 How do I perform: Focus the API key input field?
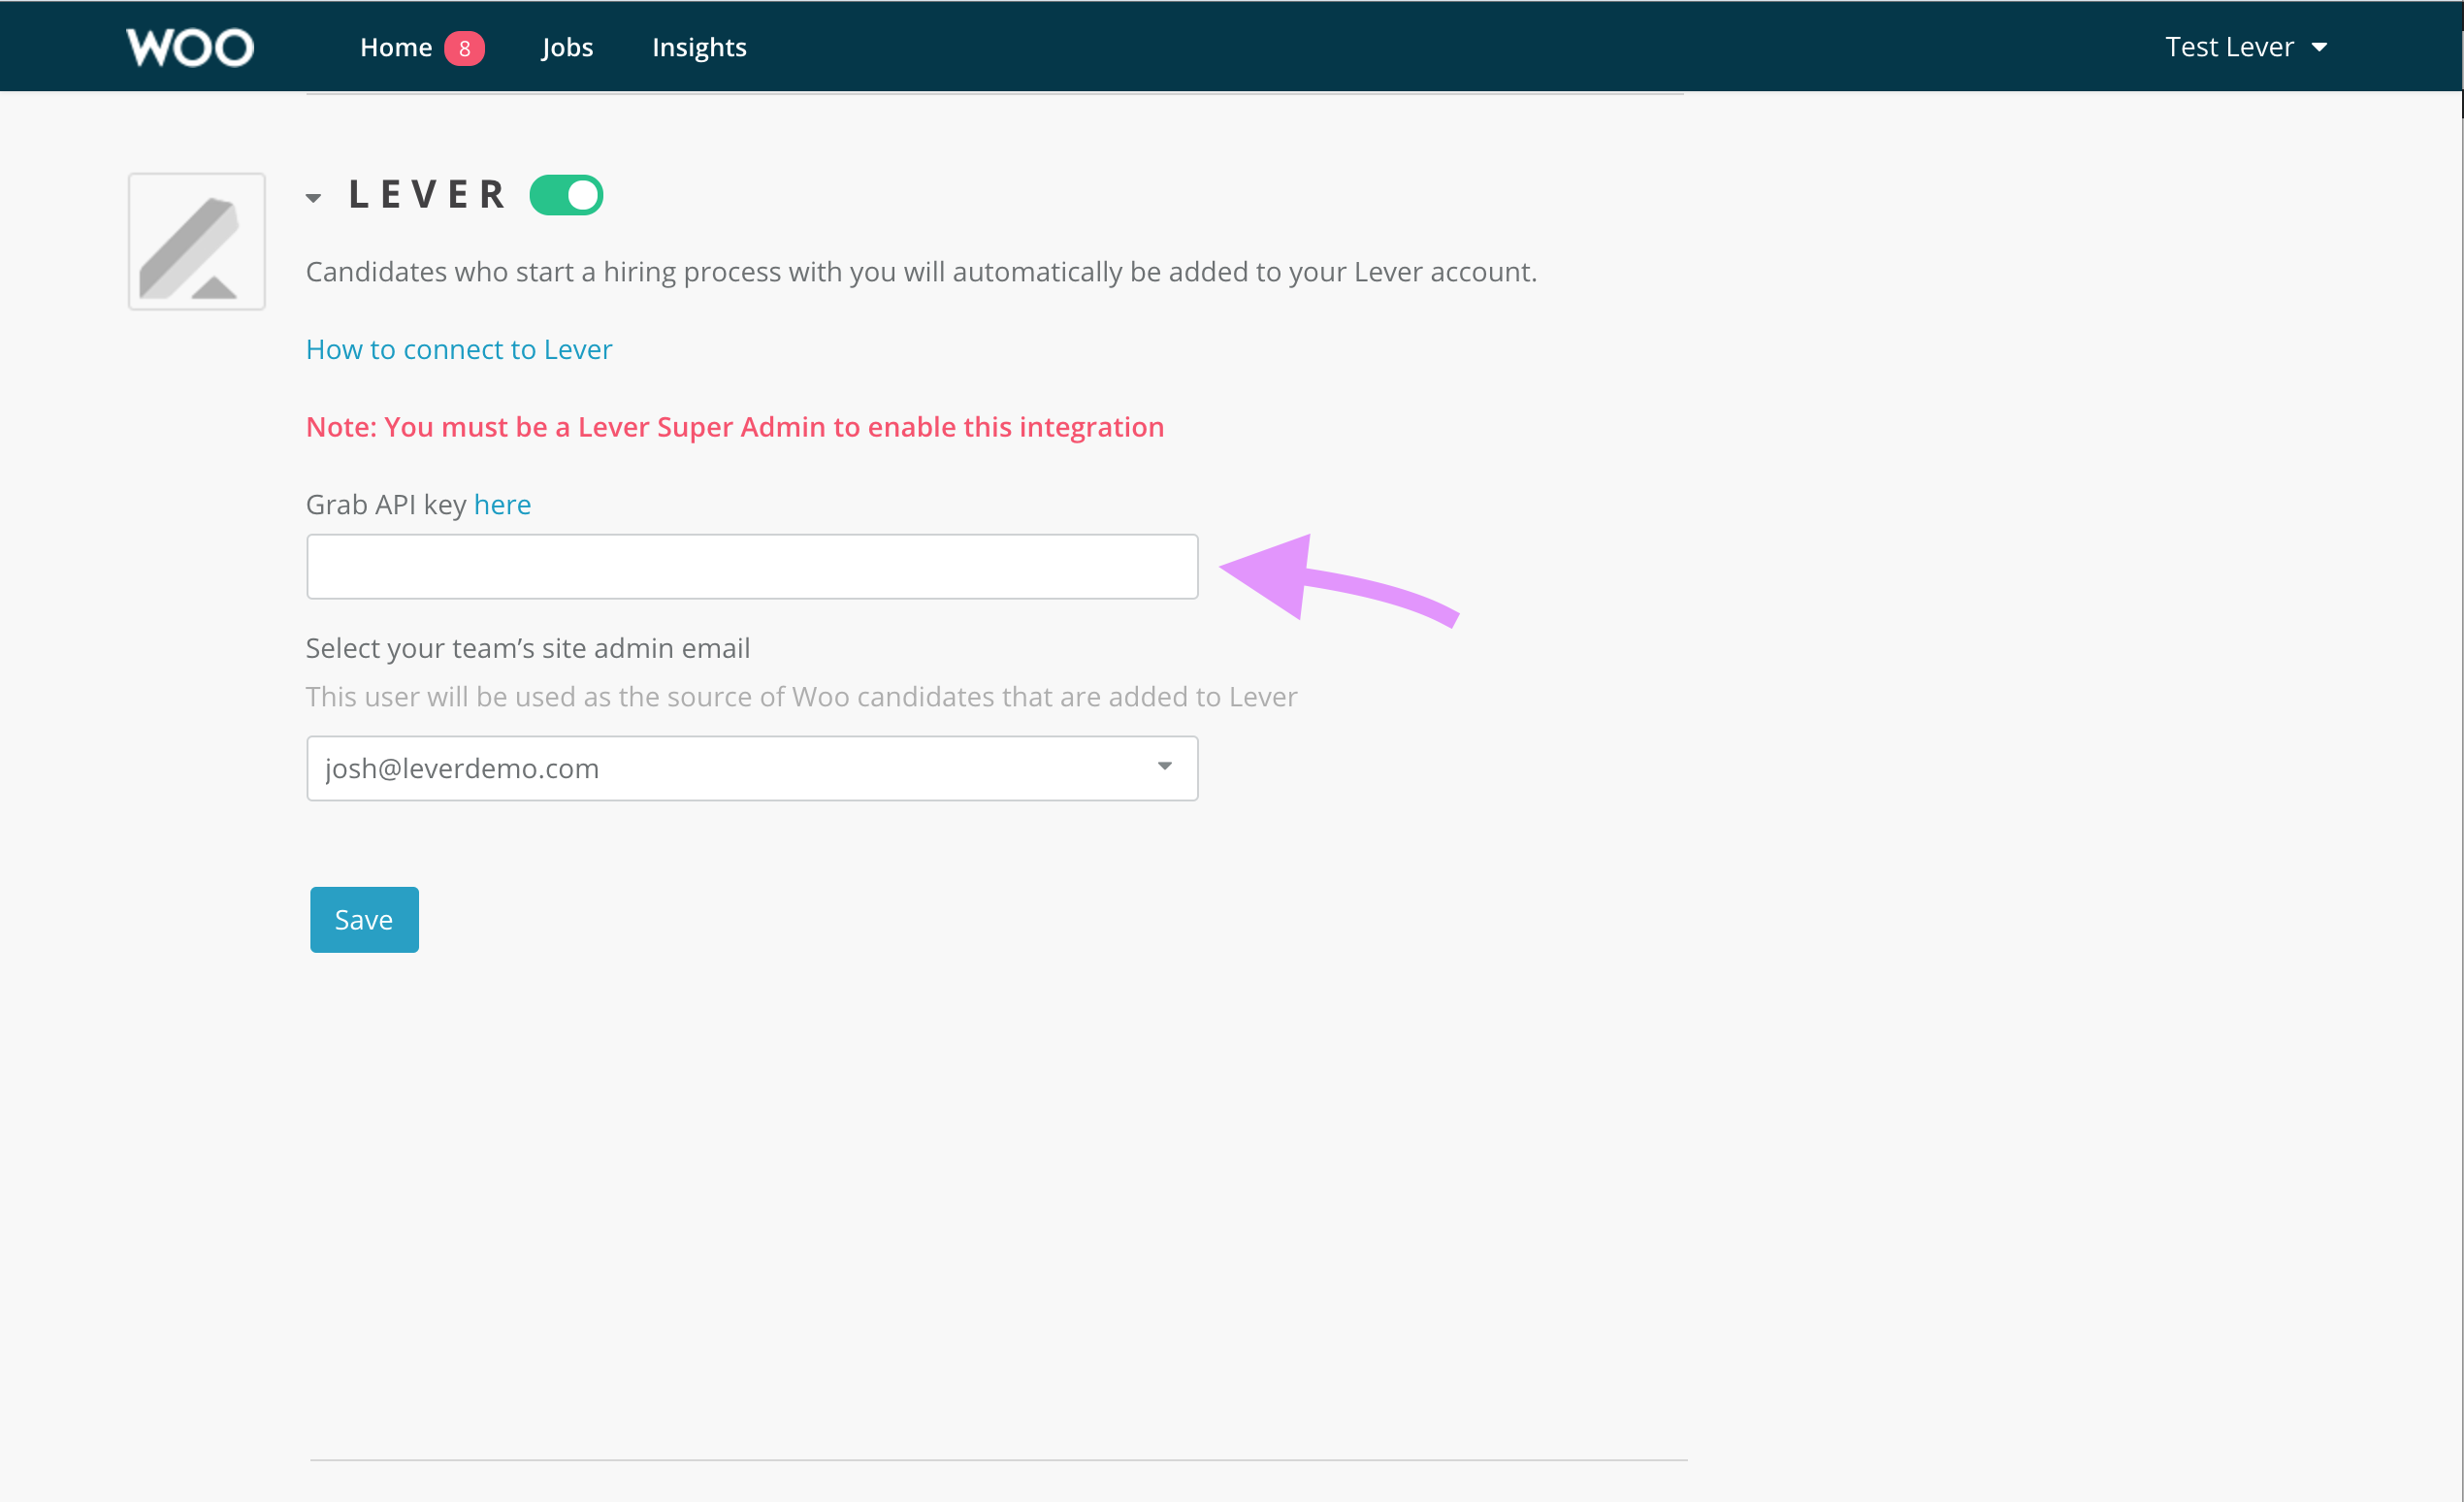coord(752,567)
